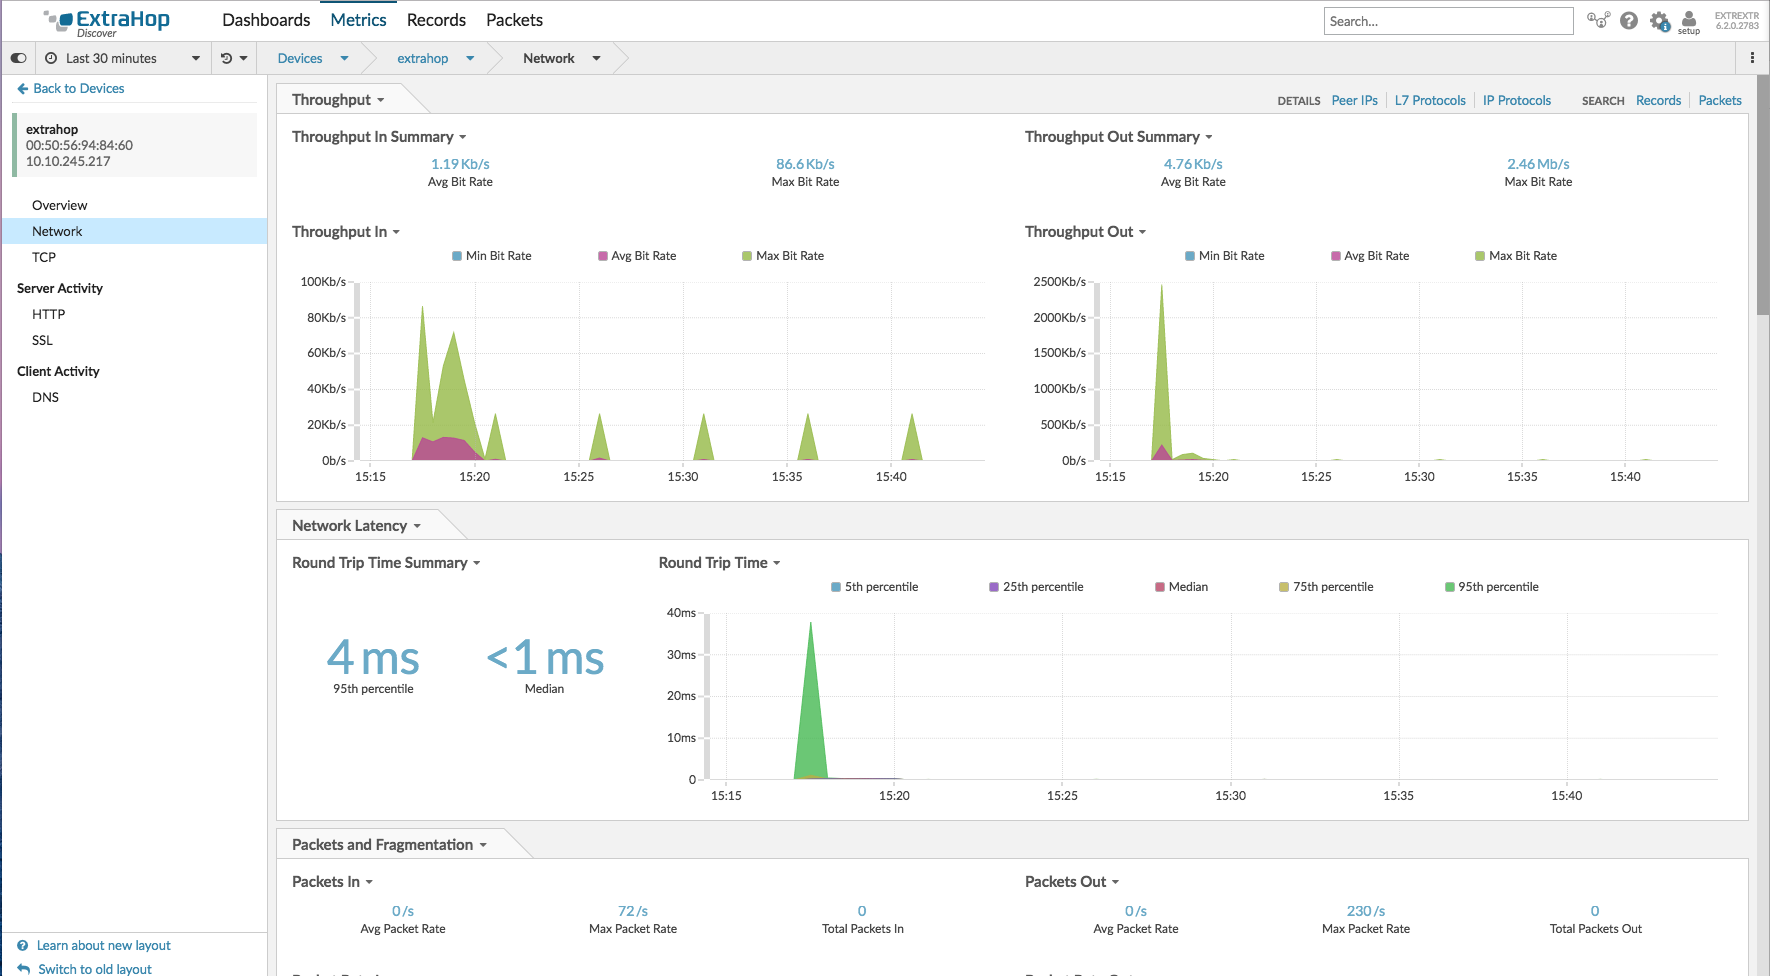This screenshot has width=1770, height=976.
Task: Click the Switch to old layout link
Action: pyautogui.click(x=95, y=968)
